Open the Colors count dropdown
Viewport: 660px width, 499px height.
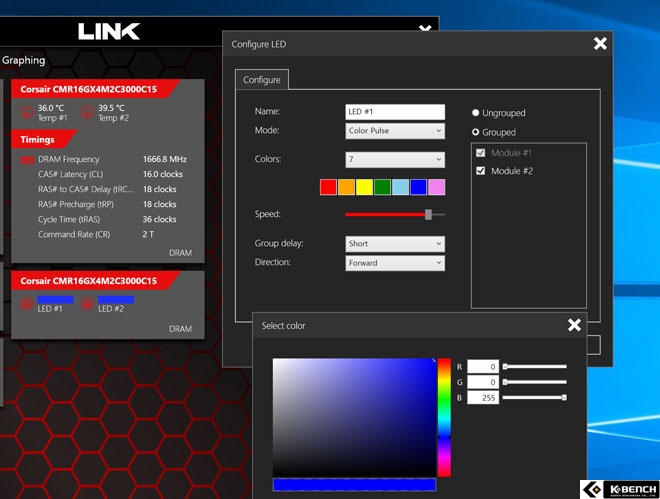coord(395,159)
